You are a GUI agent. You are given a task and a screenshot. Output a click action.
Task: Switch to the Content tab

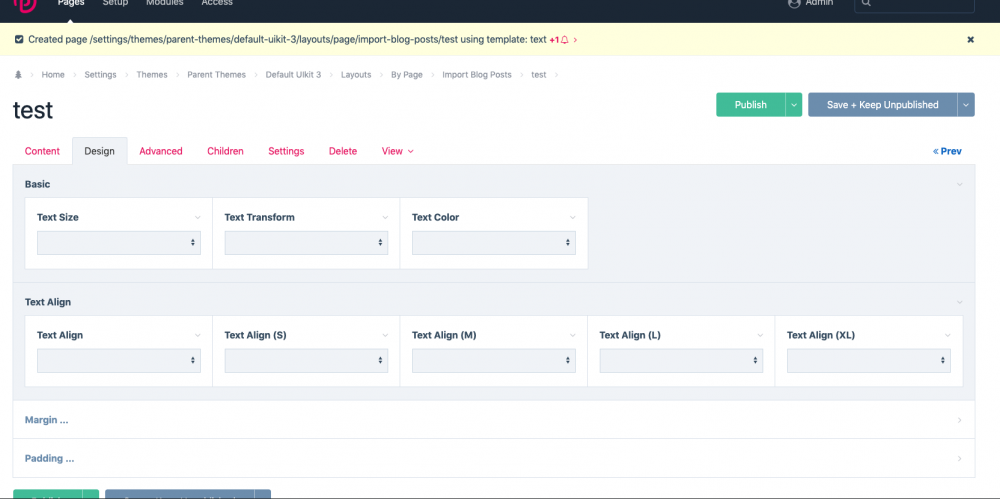coord(42,151)
